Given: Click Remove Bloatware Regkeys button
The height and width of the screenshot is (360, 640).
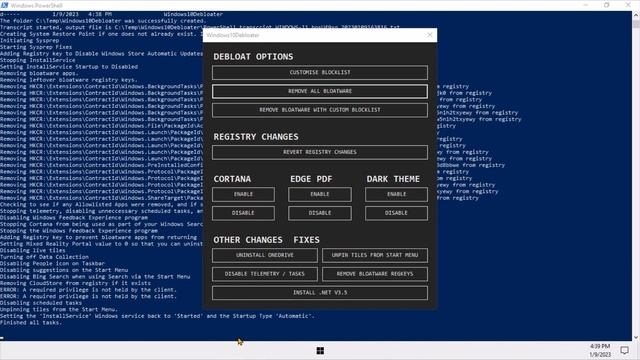Looking at the screenshot, I should 375,274.
